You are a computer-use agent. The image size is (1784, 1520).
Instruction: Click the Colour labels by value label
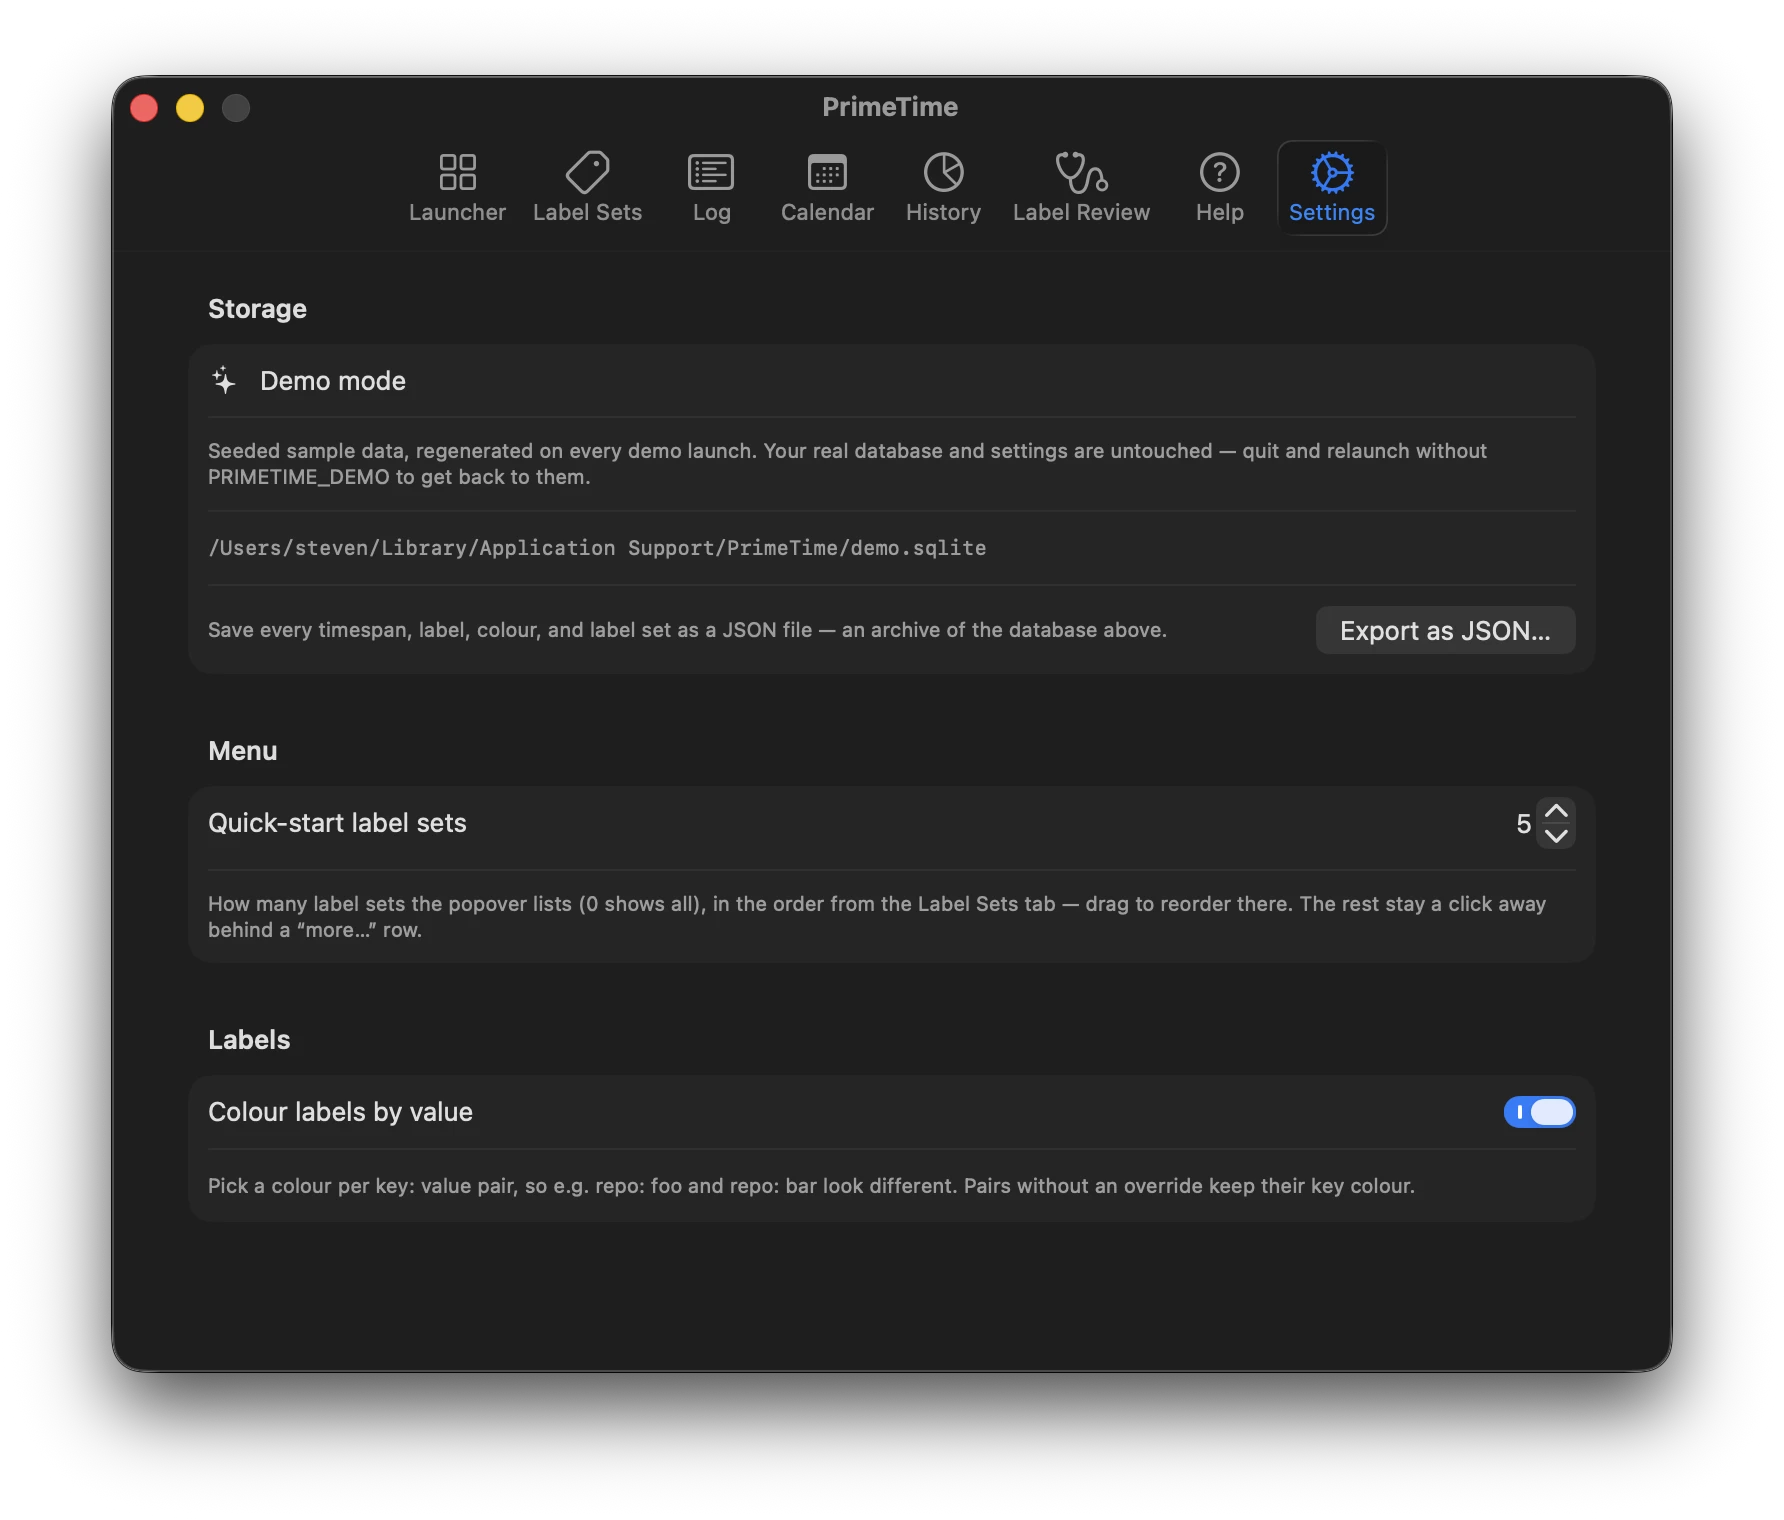[x=340, y=1112]
